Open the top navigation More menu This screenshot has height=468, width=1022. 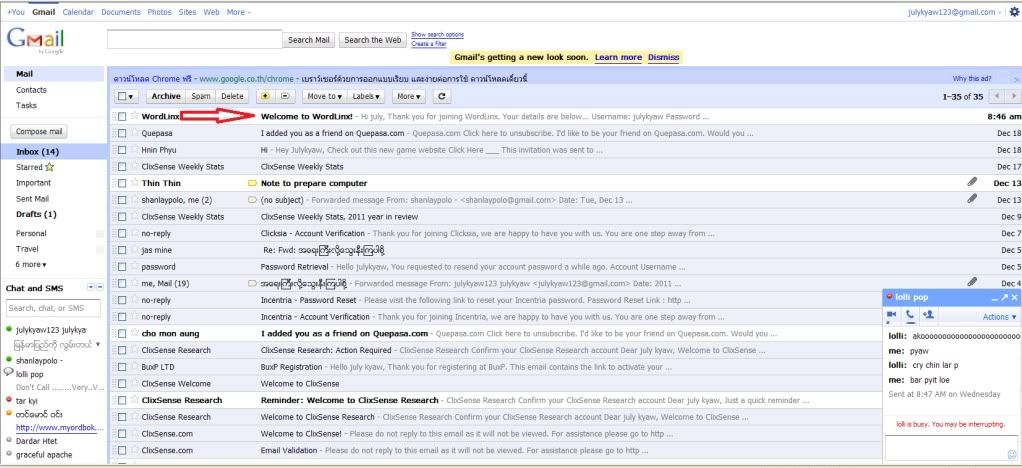click(x=238, y=12)
